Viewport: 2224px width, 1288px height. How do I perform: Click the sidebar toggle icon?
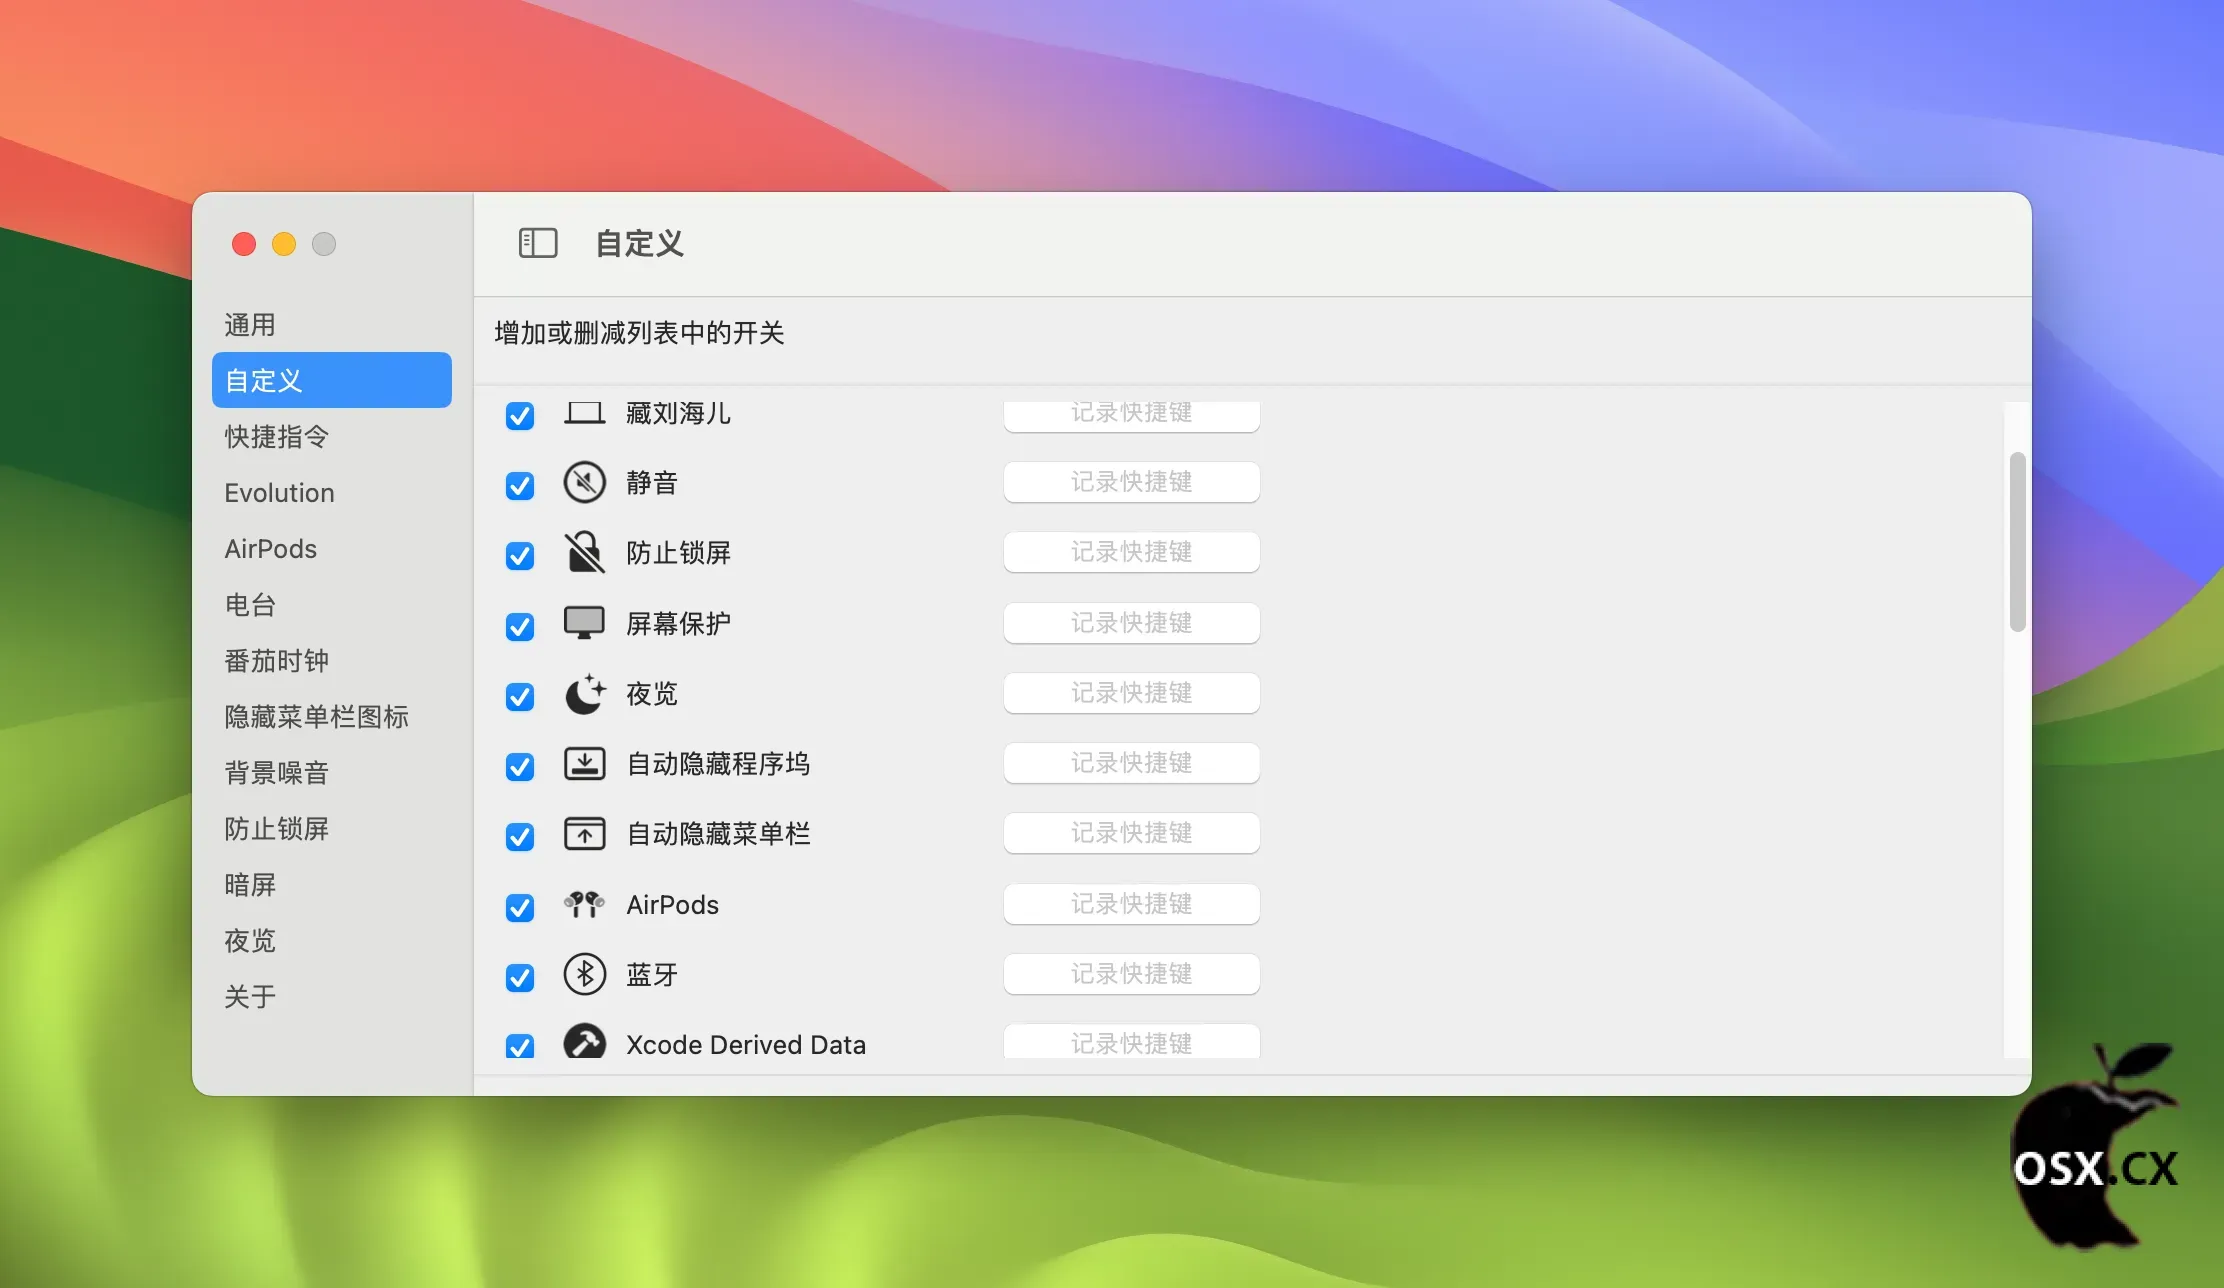point(537,243)
